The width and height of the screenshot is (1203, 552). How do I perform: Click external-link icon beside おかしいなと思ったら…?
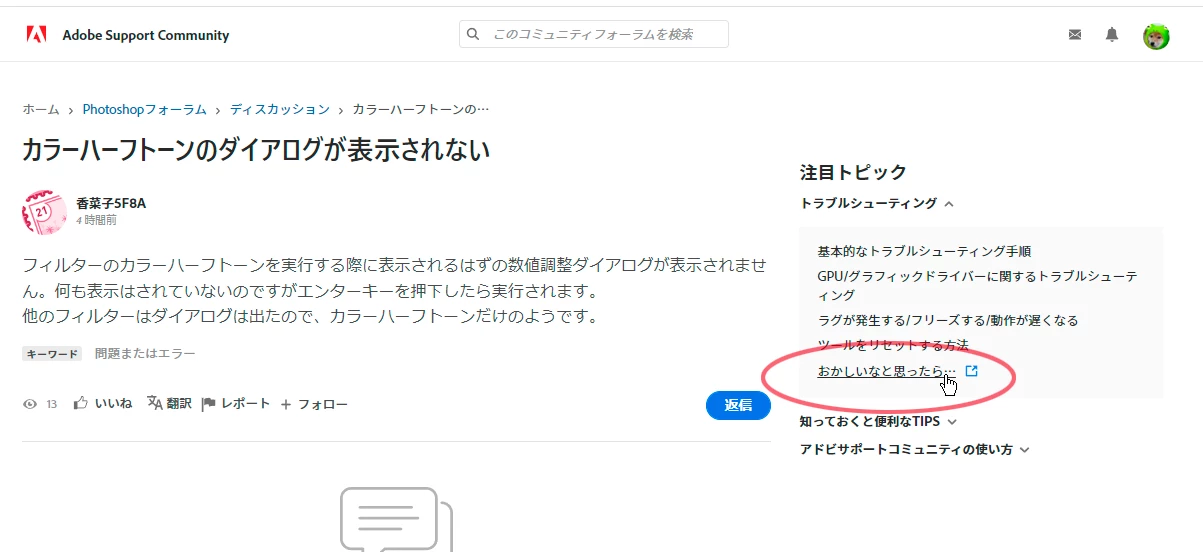click(971, 371)
